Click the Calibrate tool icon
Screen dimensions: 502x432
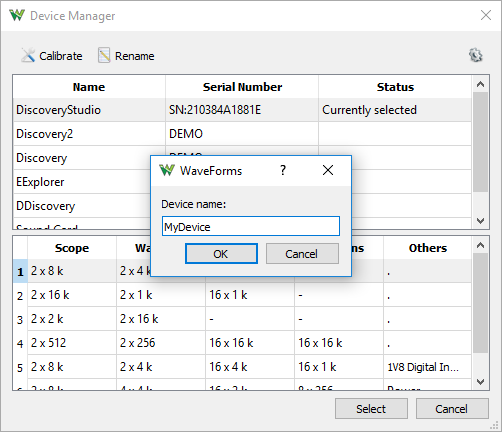point(28,55)
